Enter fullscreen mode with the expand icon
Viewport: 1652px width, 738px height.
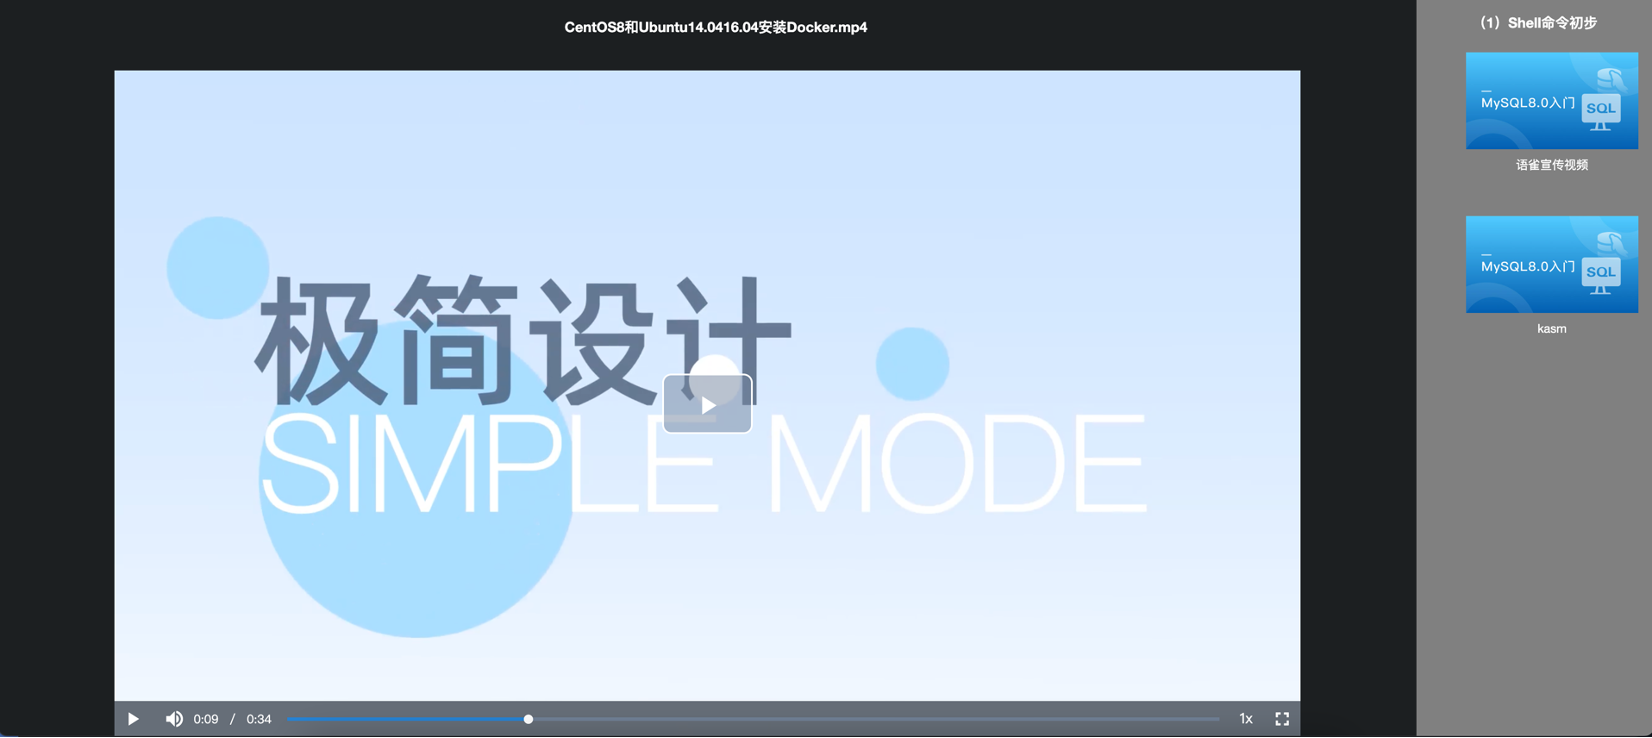point(1282,719)
